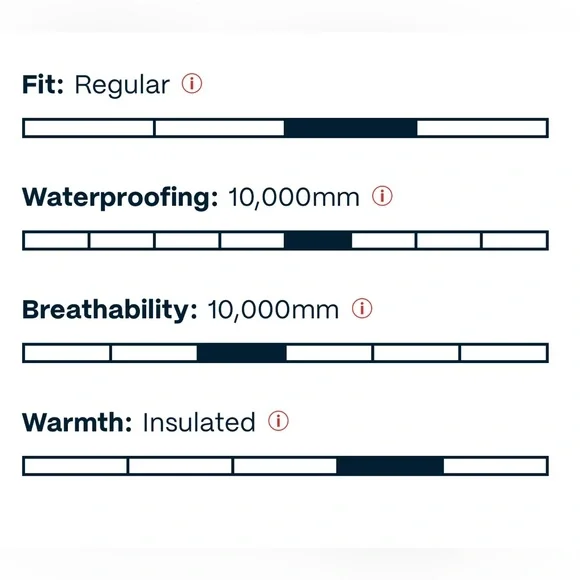Image resolution: width=580 pixels, height=580 pixels.
Task: Click the last segment of the Warmth bar
Action: pos(496,466)
